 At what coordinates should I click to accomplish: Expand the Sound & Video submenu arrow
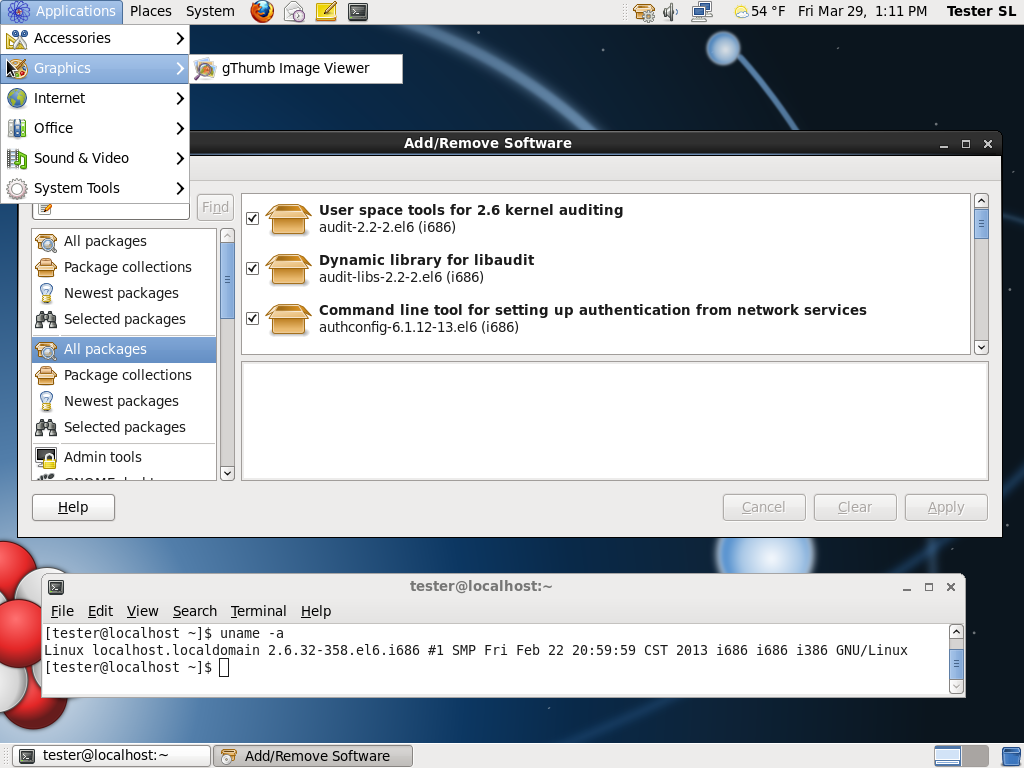point(180,159)
